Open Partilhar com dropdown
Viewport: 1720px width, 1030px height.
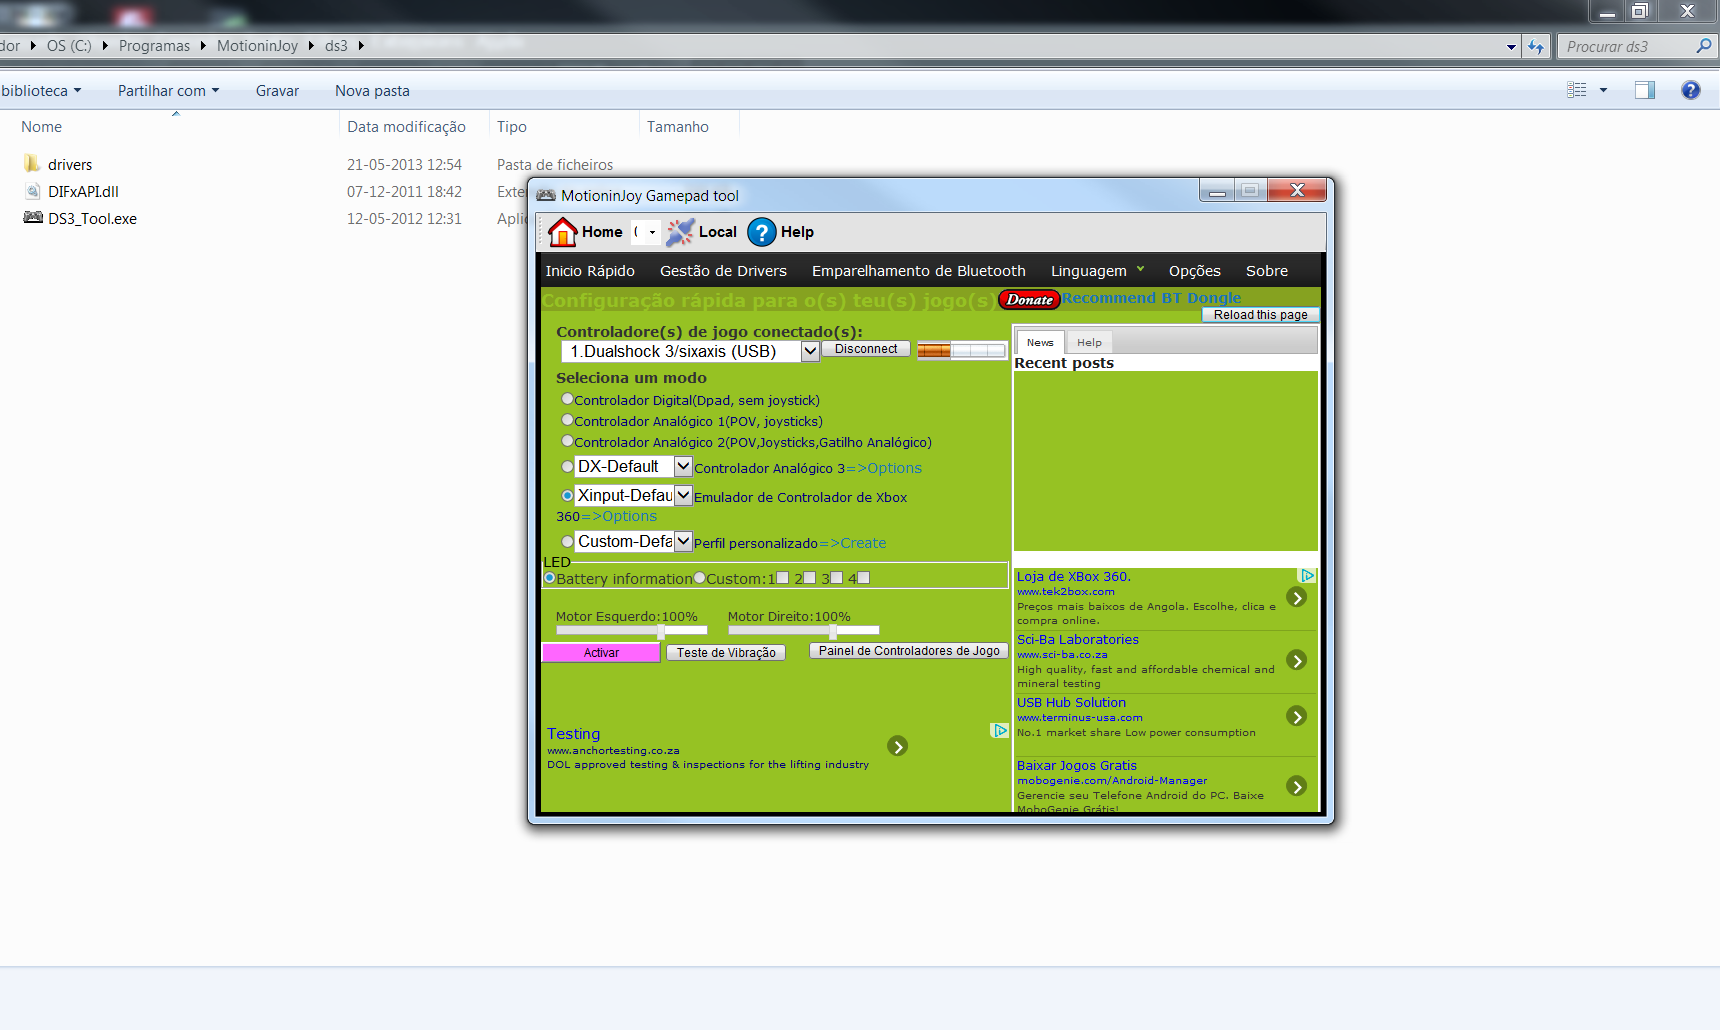coord(168,90)
